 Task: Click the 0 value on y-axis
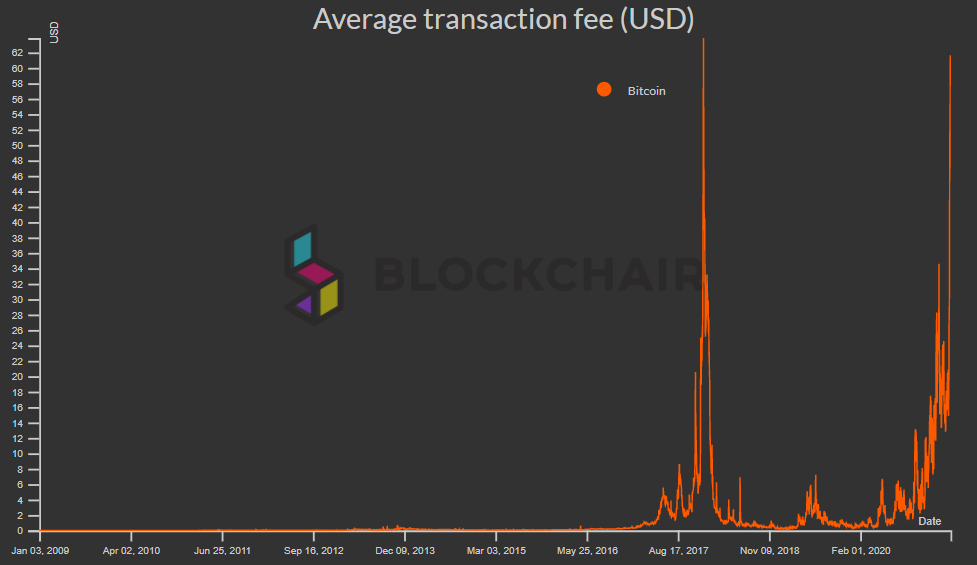click(34, 531)
